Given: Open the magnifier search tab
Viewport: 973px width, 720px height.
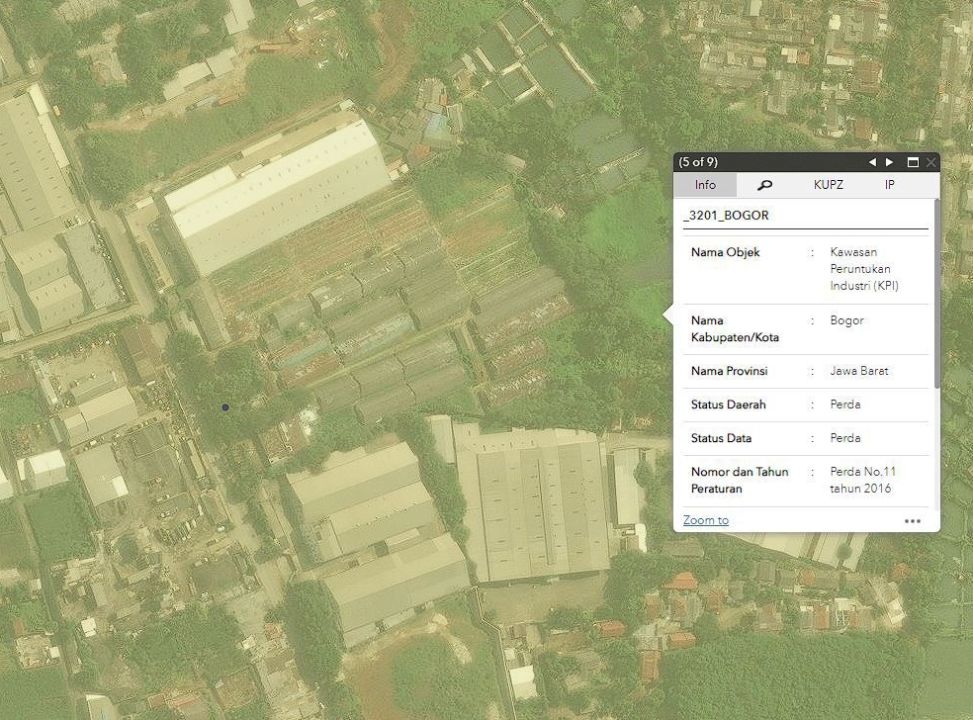Looking at the screenshot, I should click(x=765, y=185).
